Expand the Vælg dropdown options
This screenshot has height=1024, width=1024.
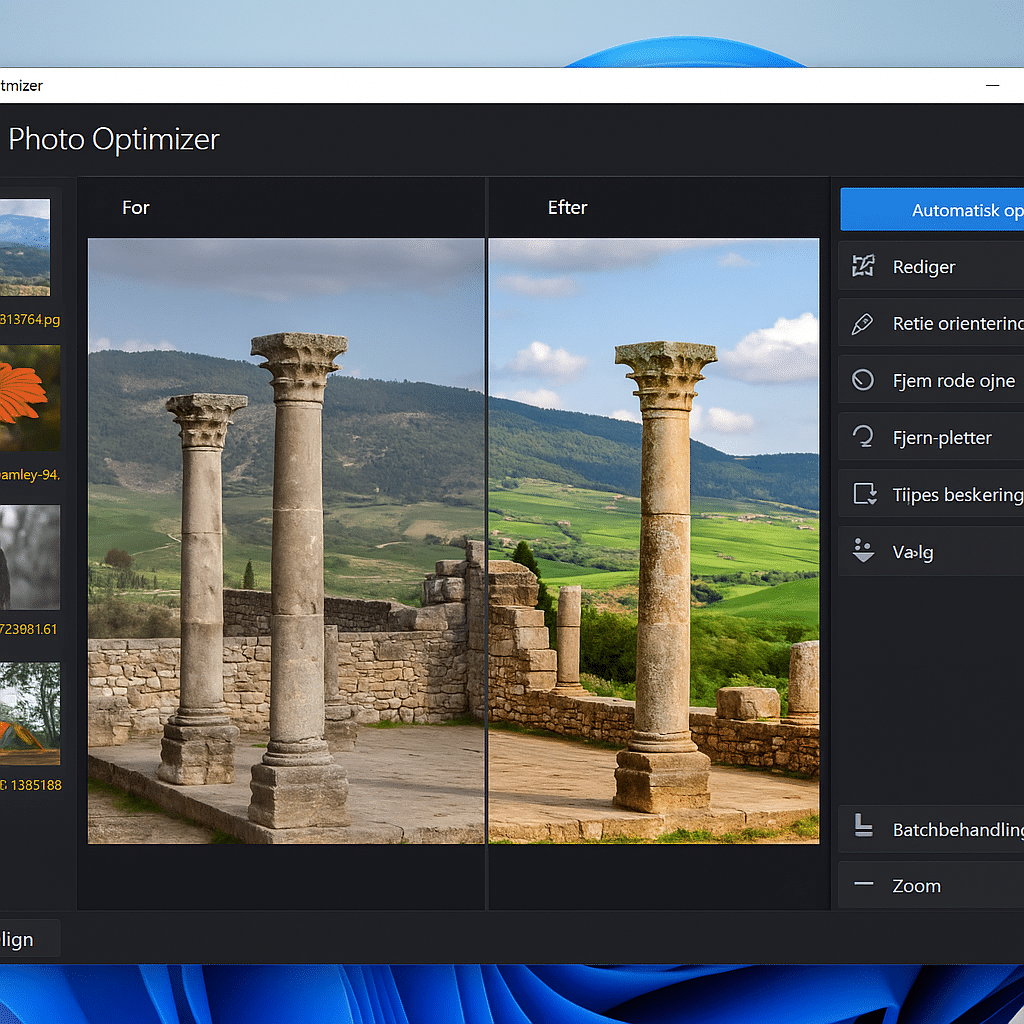tap(930, 551)
